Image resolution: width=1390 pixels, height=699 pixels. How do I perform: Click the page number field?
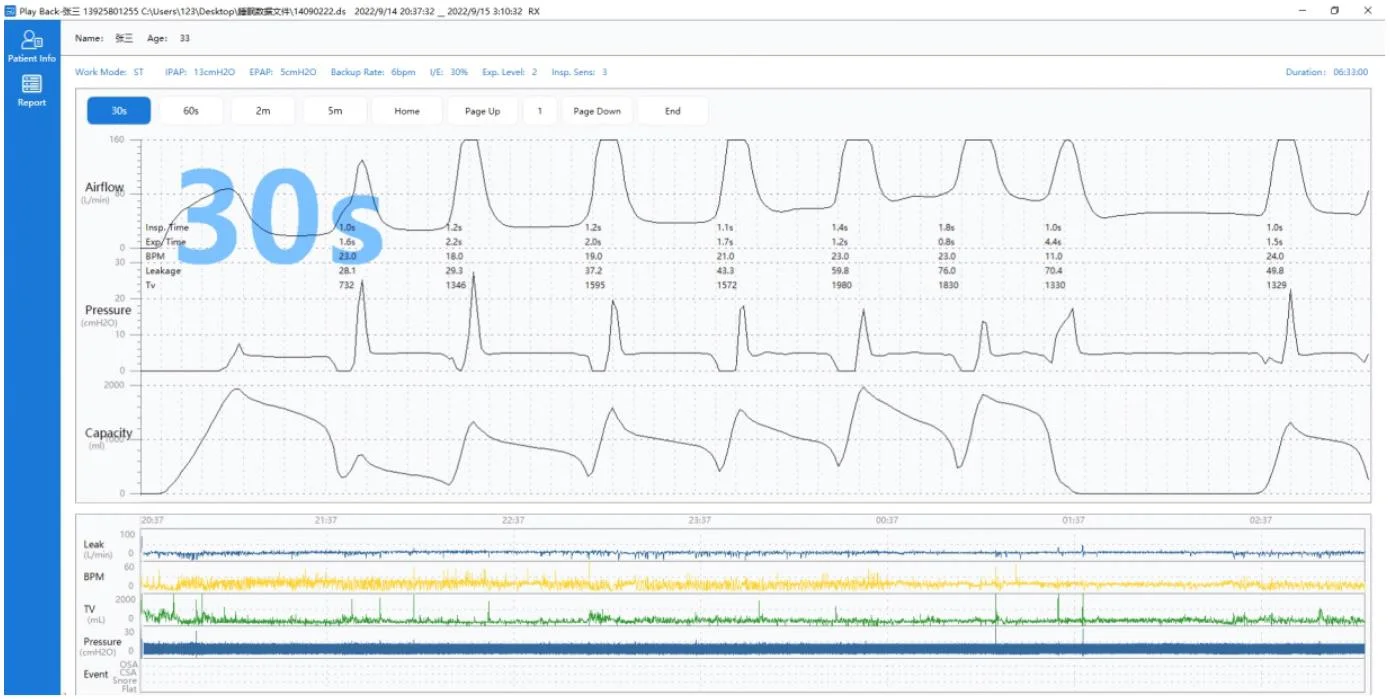coord(540,111)
